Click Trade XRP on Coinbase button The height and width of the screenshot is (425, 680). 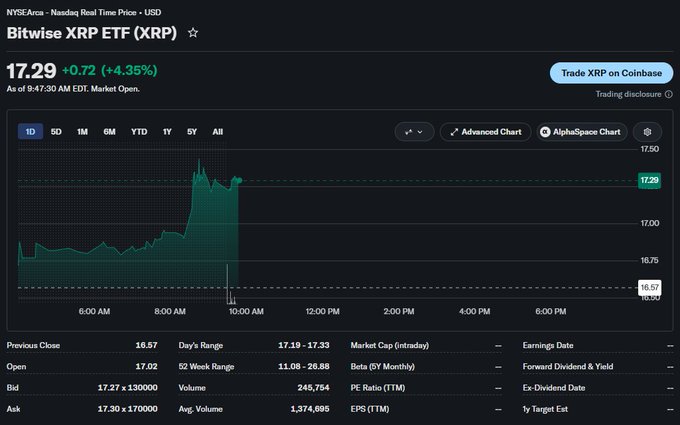611,73
